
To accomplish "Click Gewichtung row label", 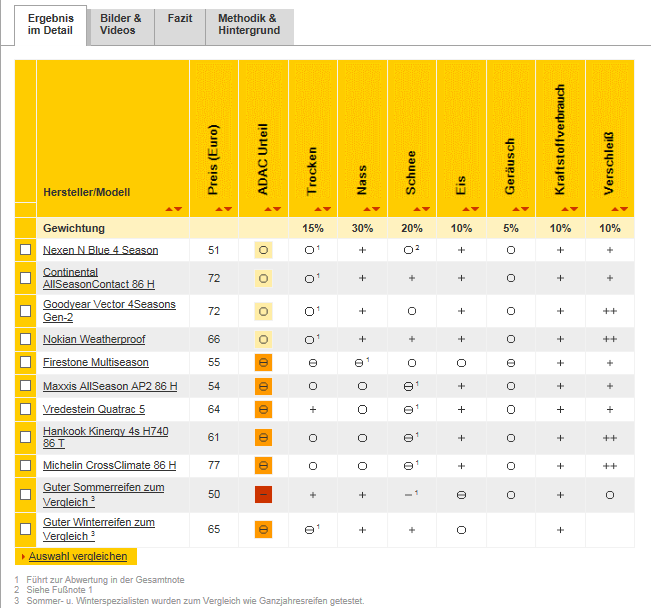I will tap(74, 228).
